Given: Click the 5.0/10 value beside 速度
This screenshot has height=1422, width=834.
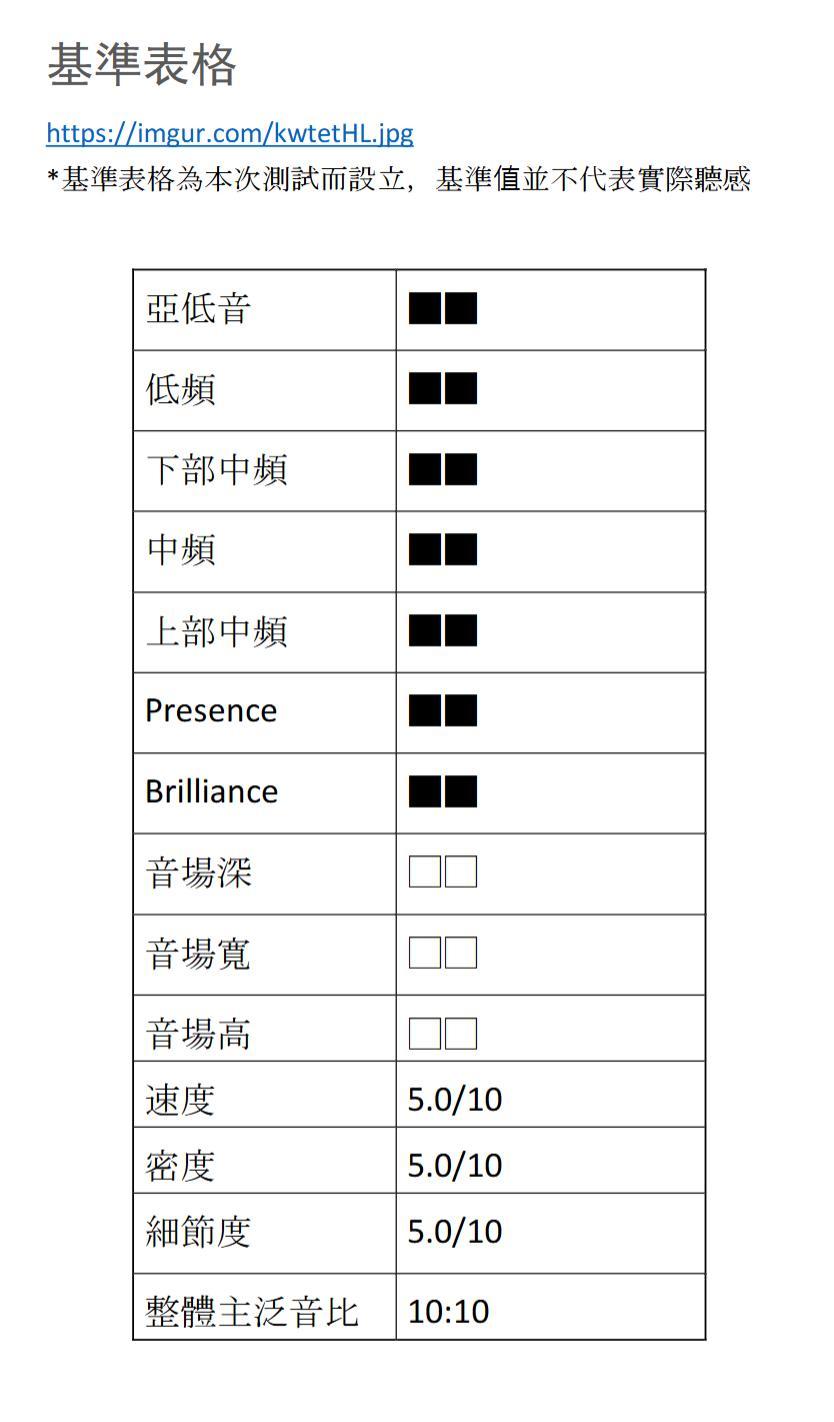Looking at the screenshot, I should click(x=455, y=1099).
